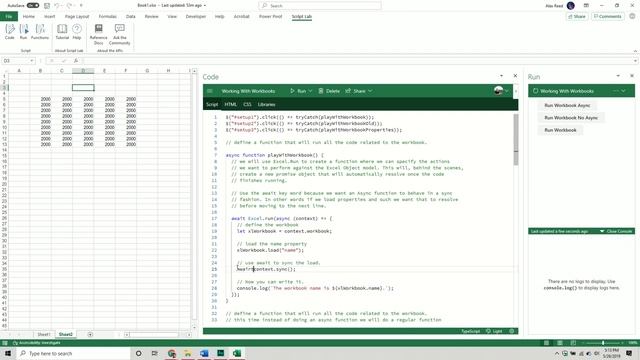The height and width of the screenshot is (360, 640).
Task: Switch to the Home ribbon tab
Action: click(x=29, y=16)
